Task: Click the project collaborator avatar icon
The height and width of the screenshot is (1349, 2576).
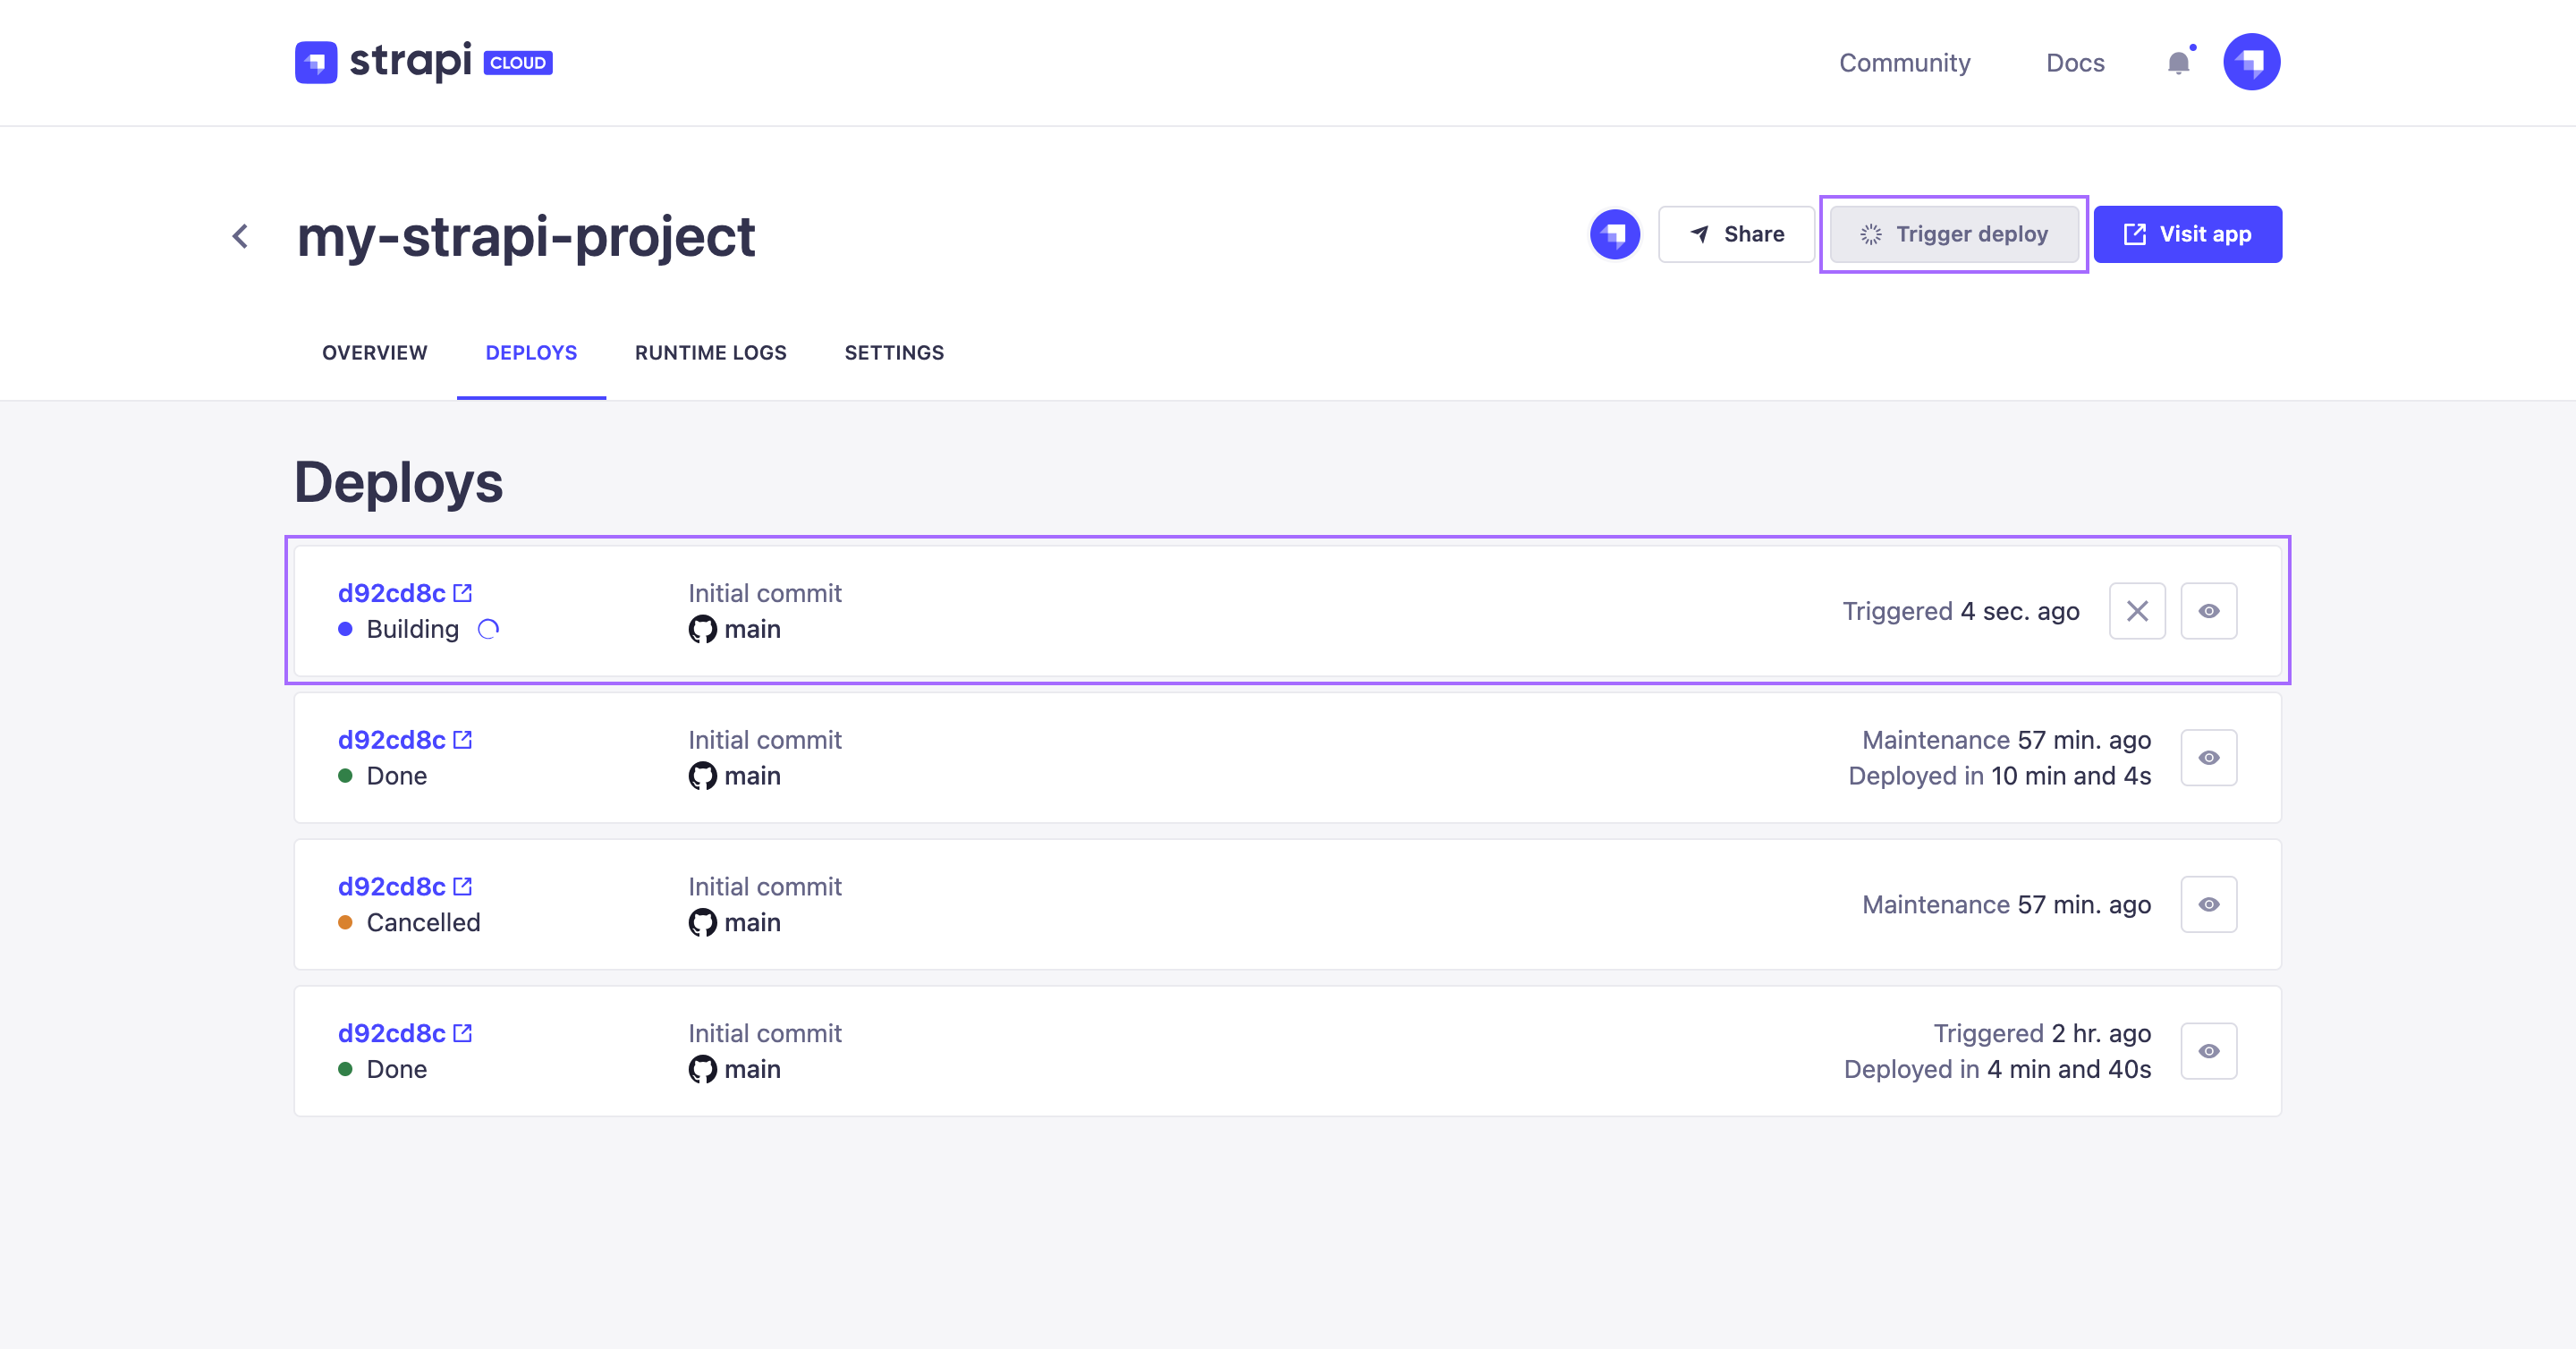Action: point(1614,234)
